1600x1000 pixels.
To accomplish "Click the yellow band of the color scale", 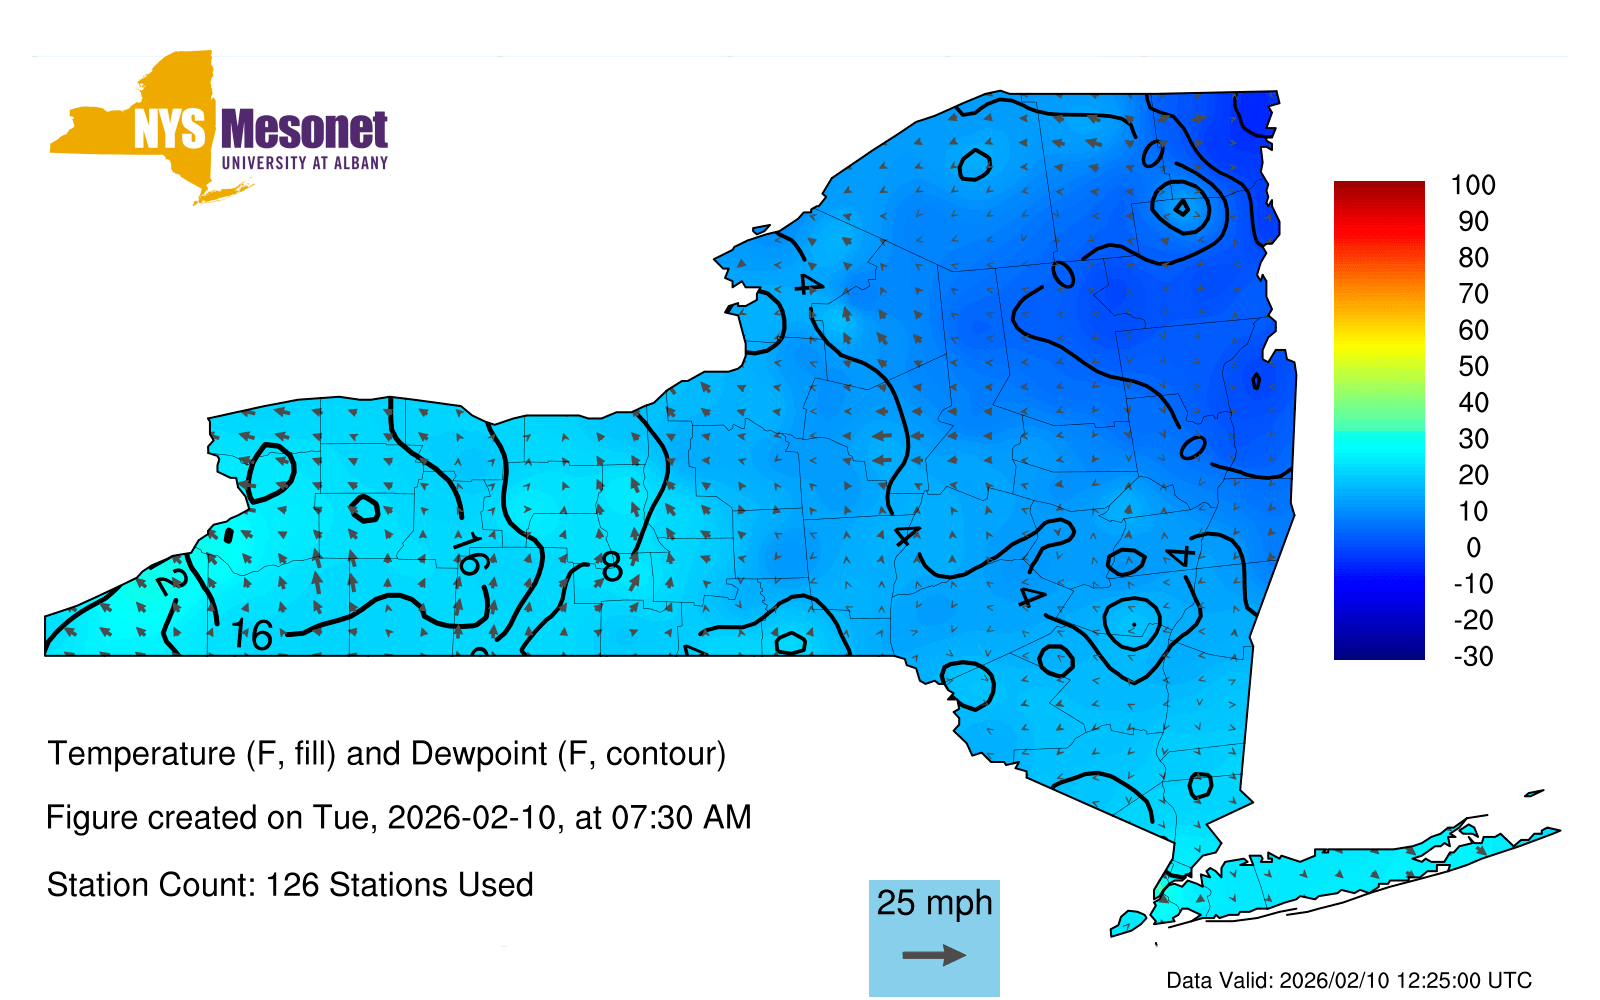I will (x=1378, y=350).
